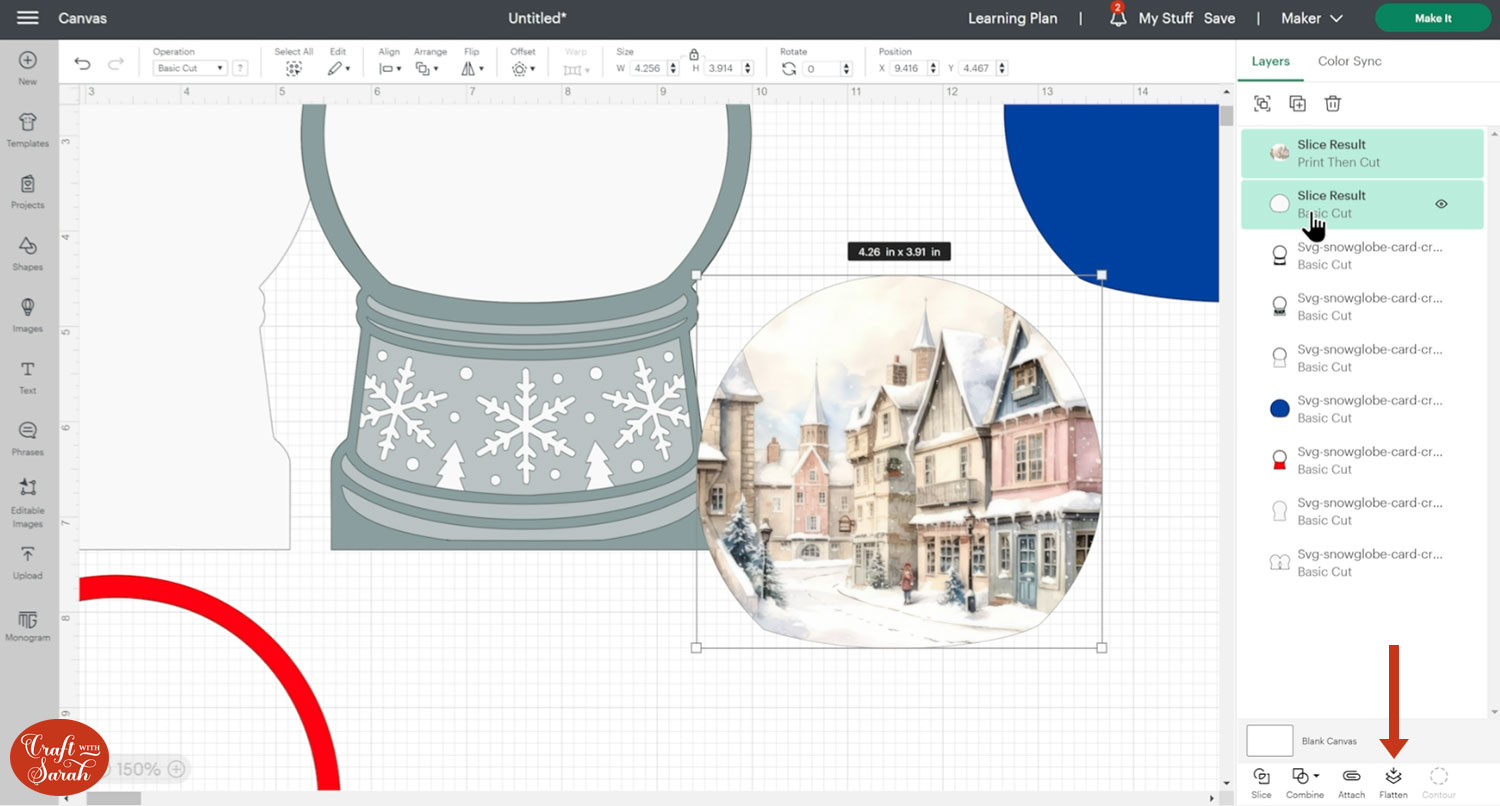1500x806 pixels.
Task: Open the hamburger main menu
Action: click(28, 18)
